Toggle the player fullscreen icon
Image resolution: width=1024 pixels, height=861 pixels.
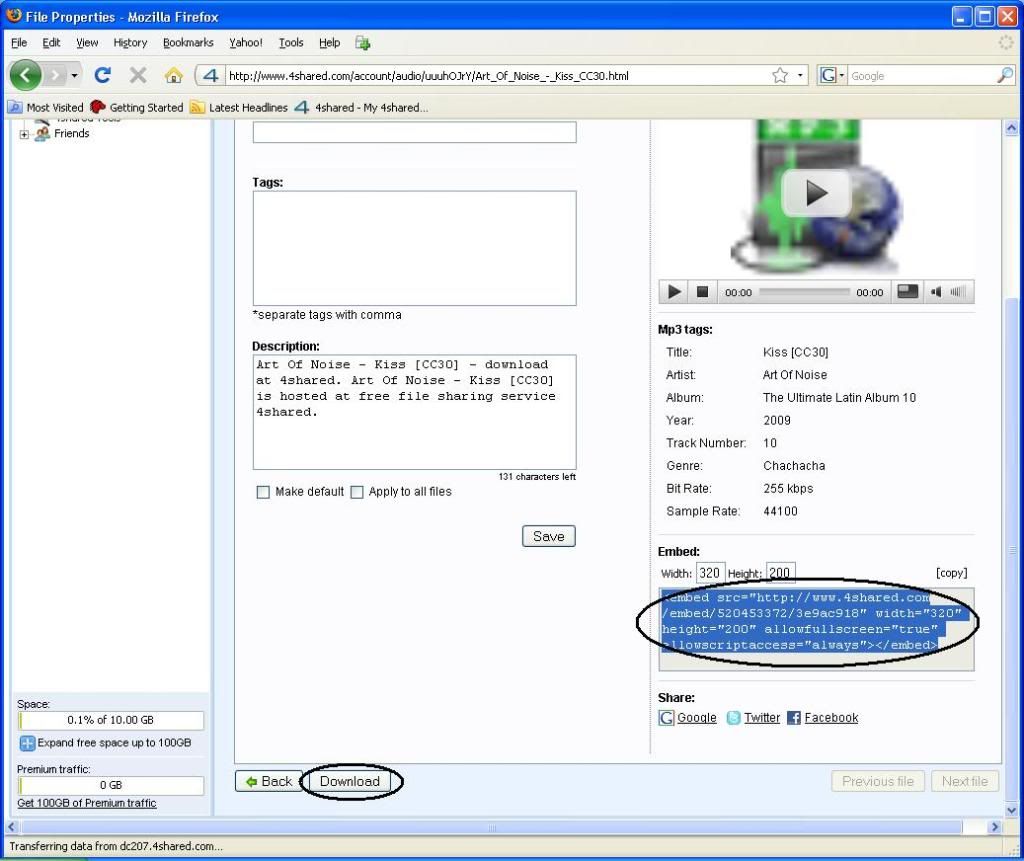coord(907,292)
